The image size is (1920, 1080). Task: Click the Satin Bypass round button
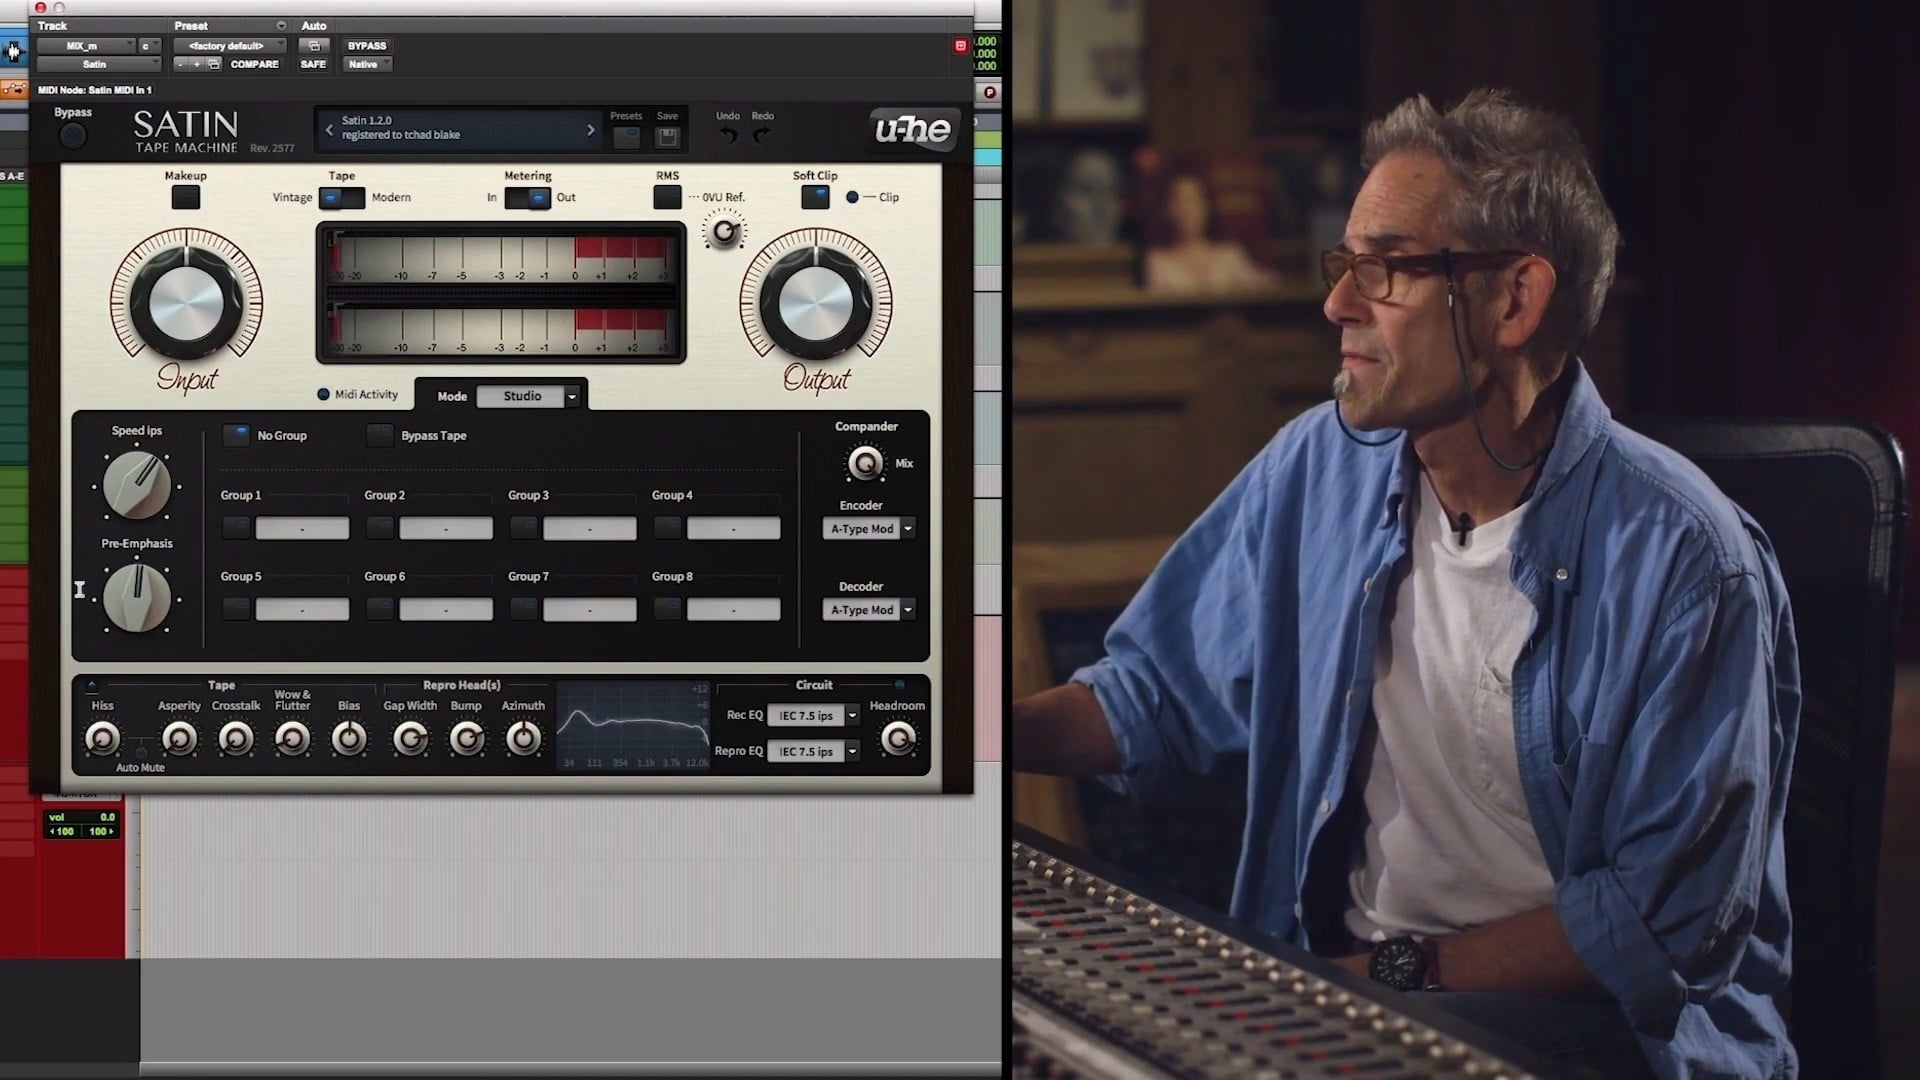tap(72, 136)
